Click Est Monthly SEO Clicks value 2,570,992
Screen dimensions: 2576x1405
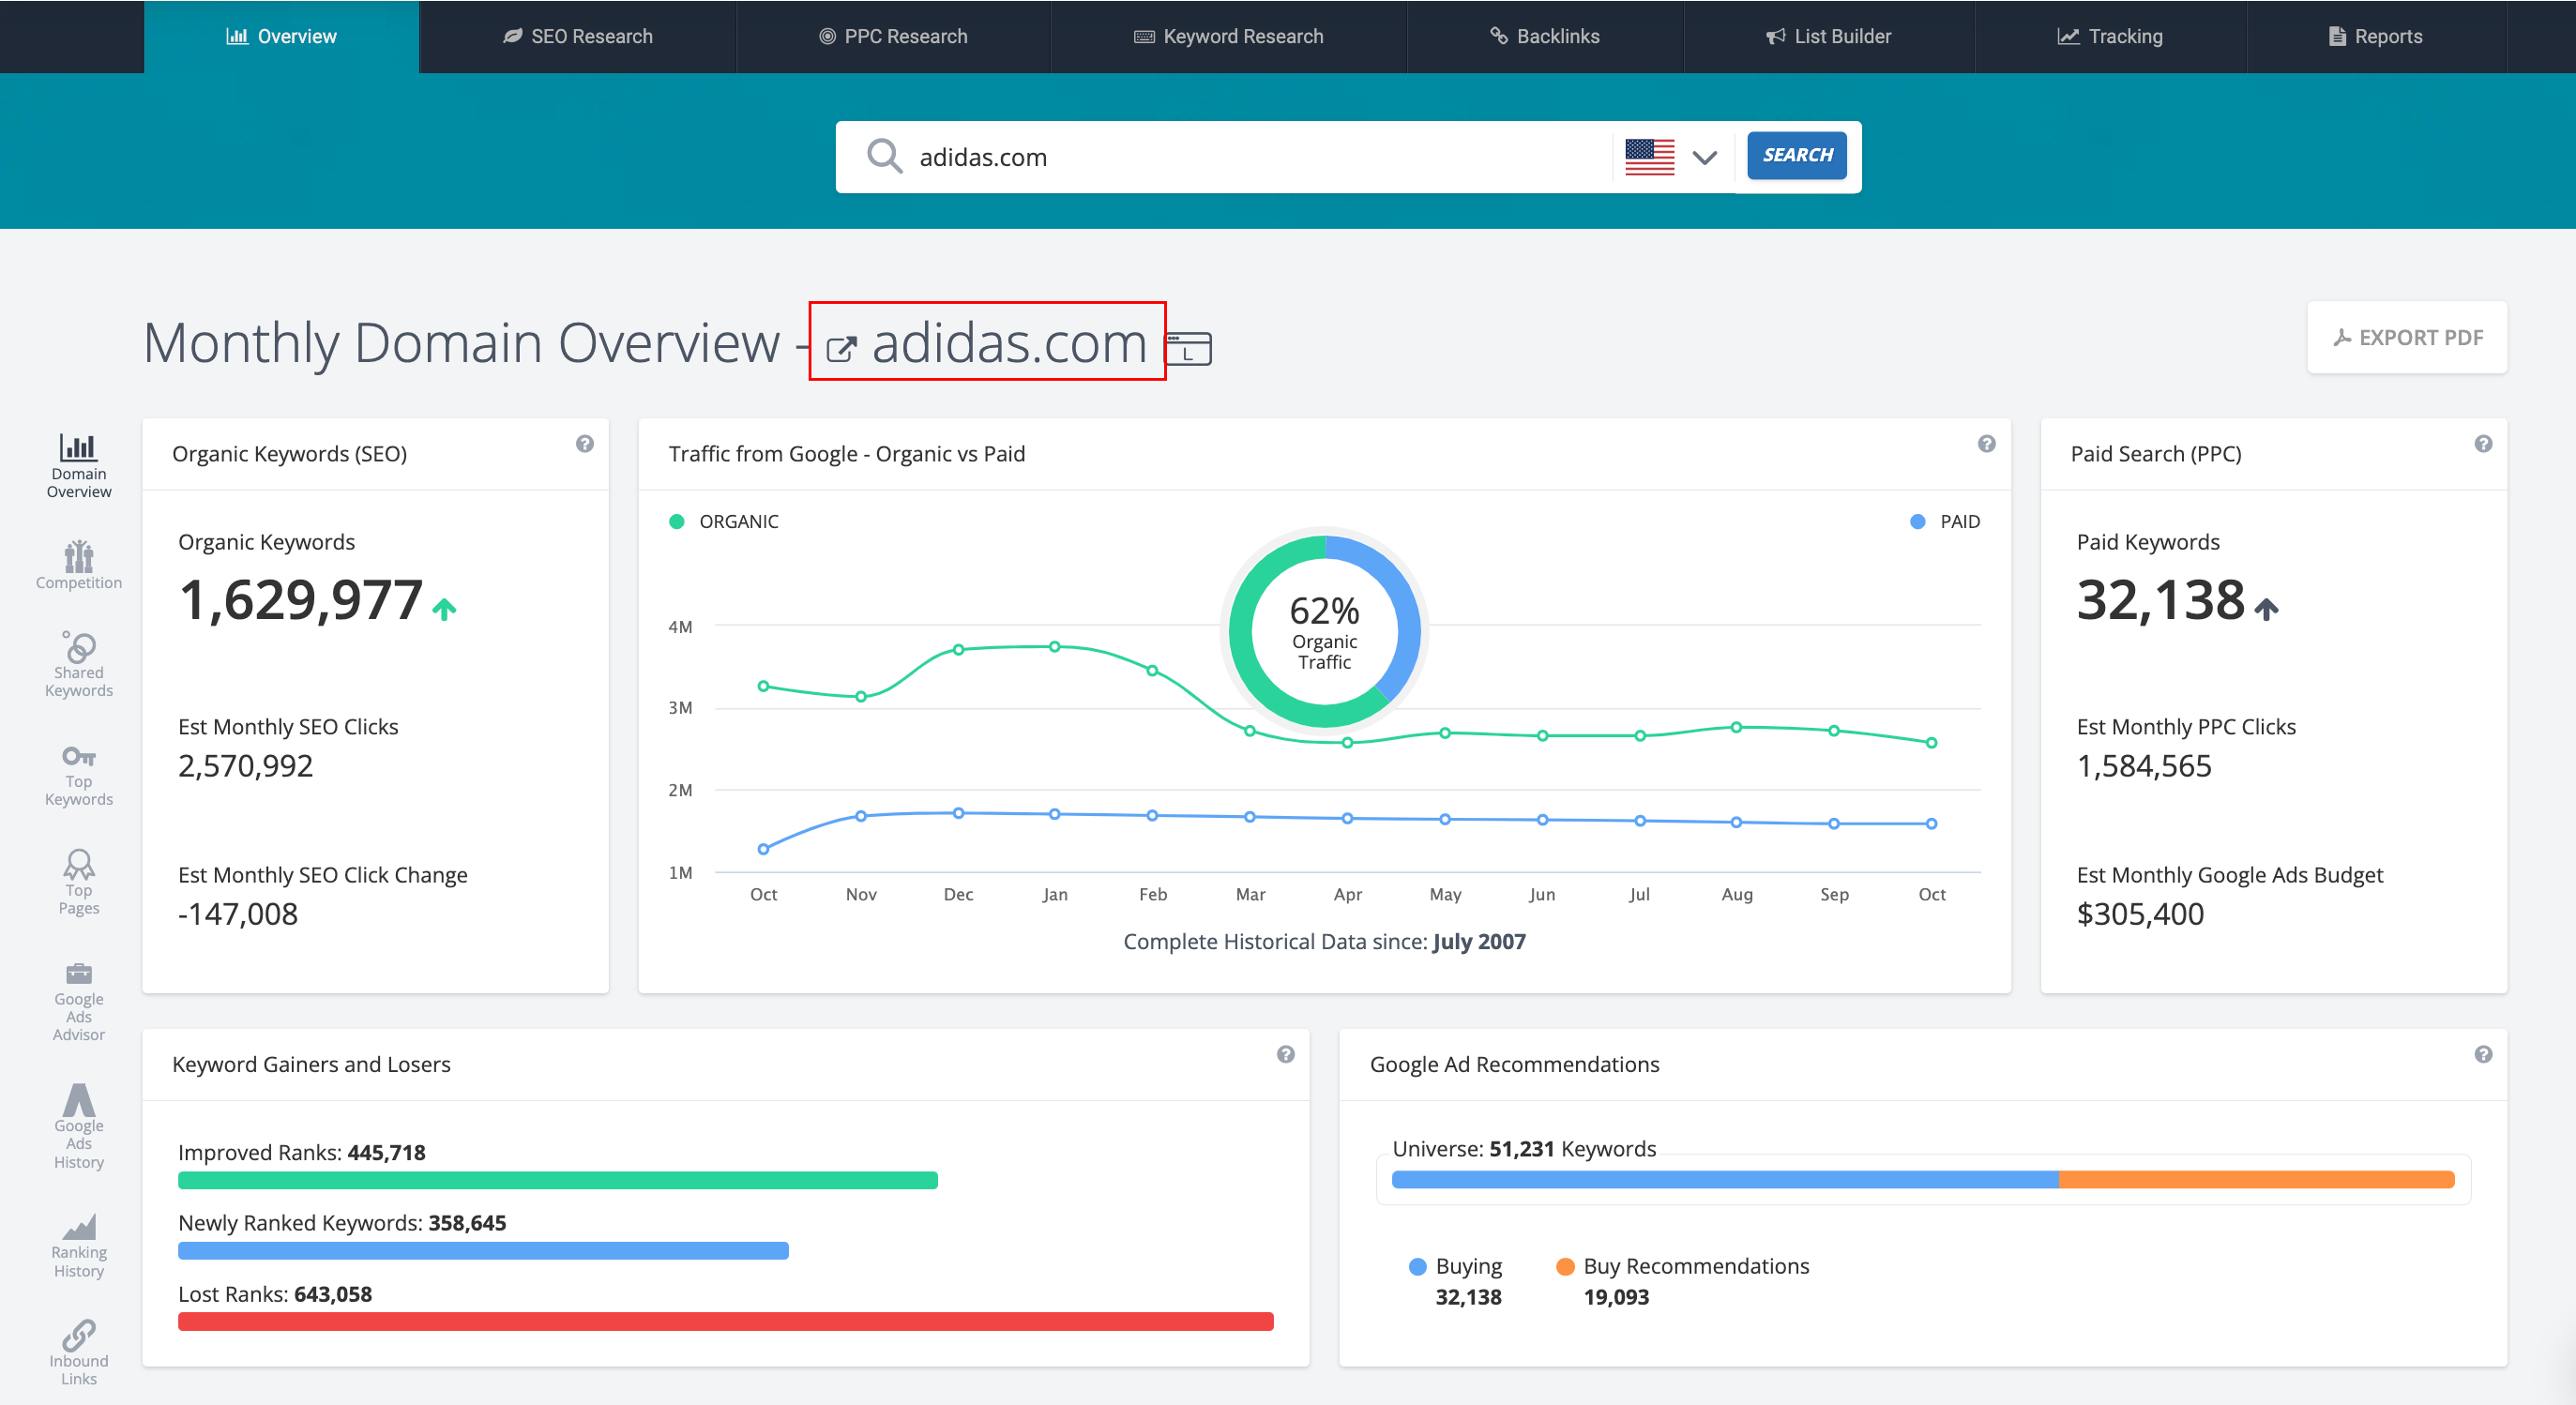click(x=245, y=766)
